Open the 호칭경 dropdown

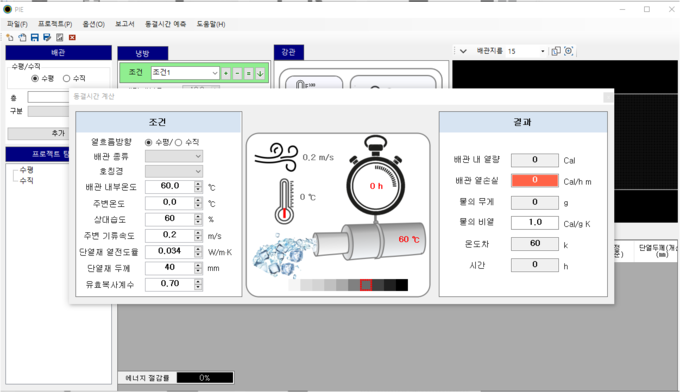174,171
